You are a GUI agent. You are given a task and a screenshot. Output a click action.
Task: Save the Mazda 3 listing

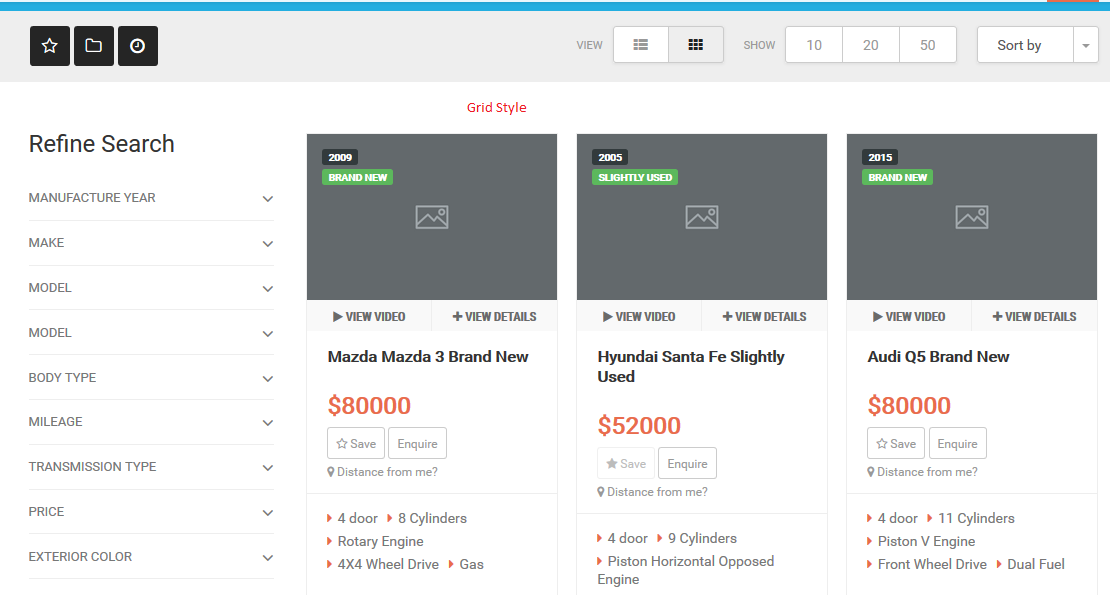point(356,444)
